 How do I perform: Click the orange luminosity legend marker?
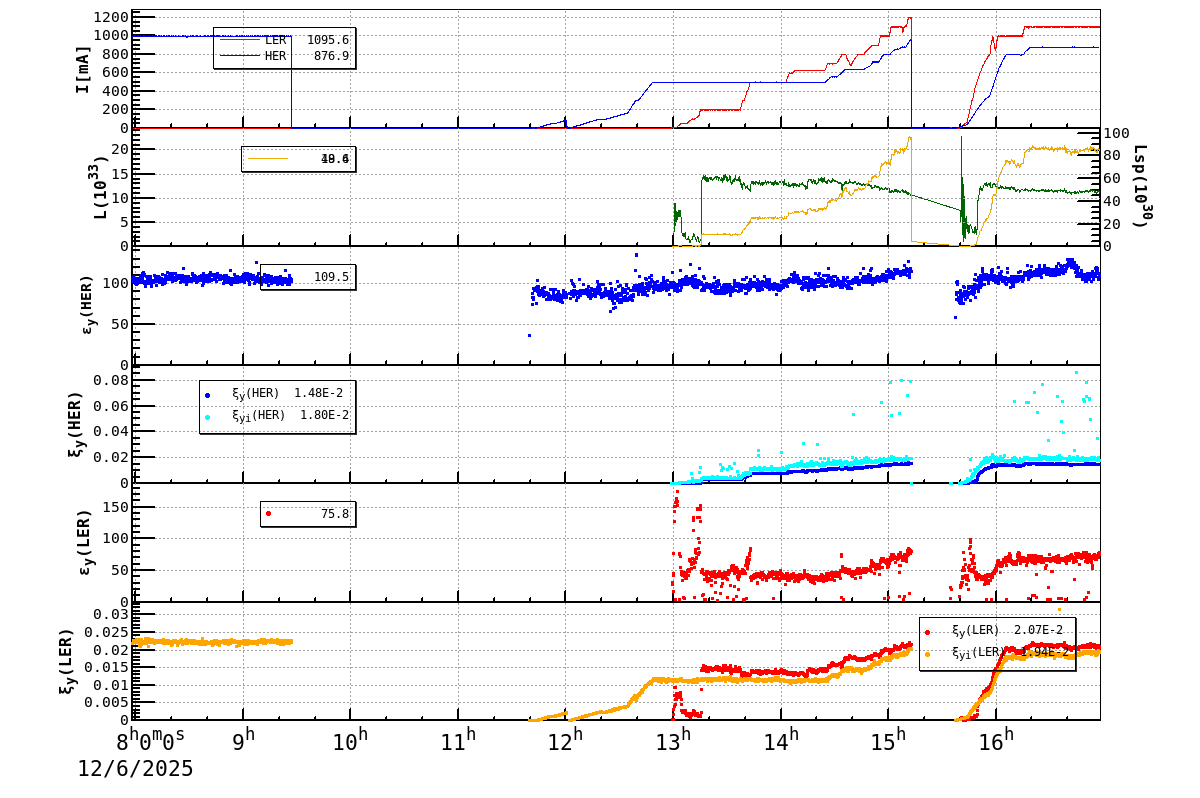click(x=268, y=158)
